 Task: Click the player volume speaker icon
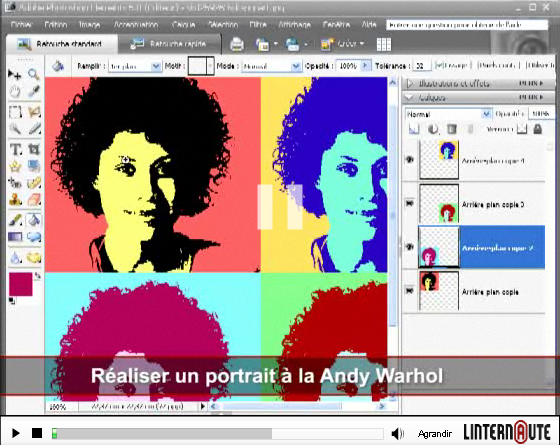[397, 434]
